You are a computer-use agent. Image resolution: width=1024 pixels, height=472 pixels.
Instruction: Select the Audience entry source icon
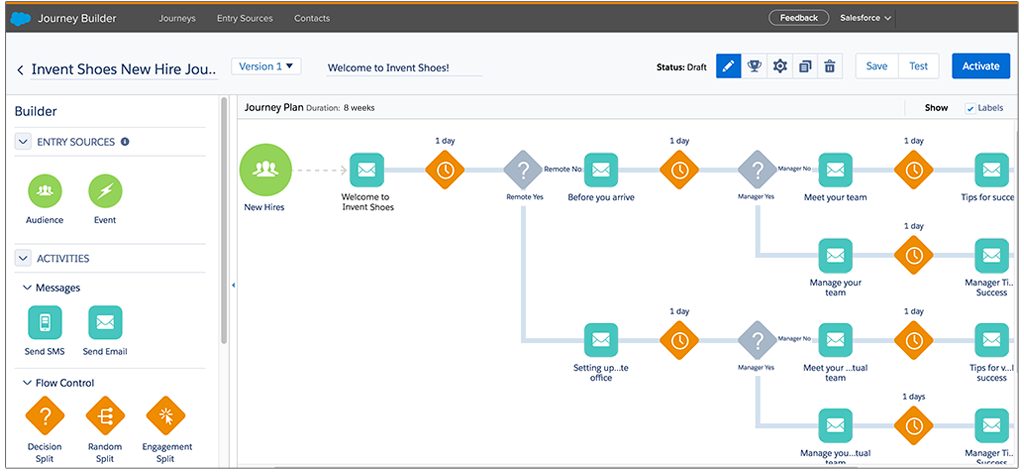click(x=44, y=191)
